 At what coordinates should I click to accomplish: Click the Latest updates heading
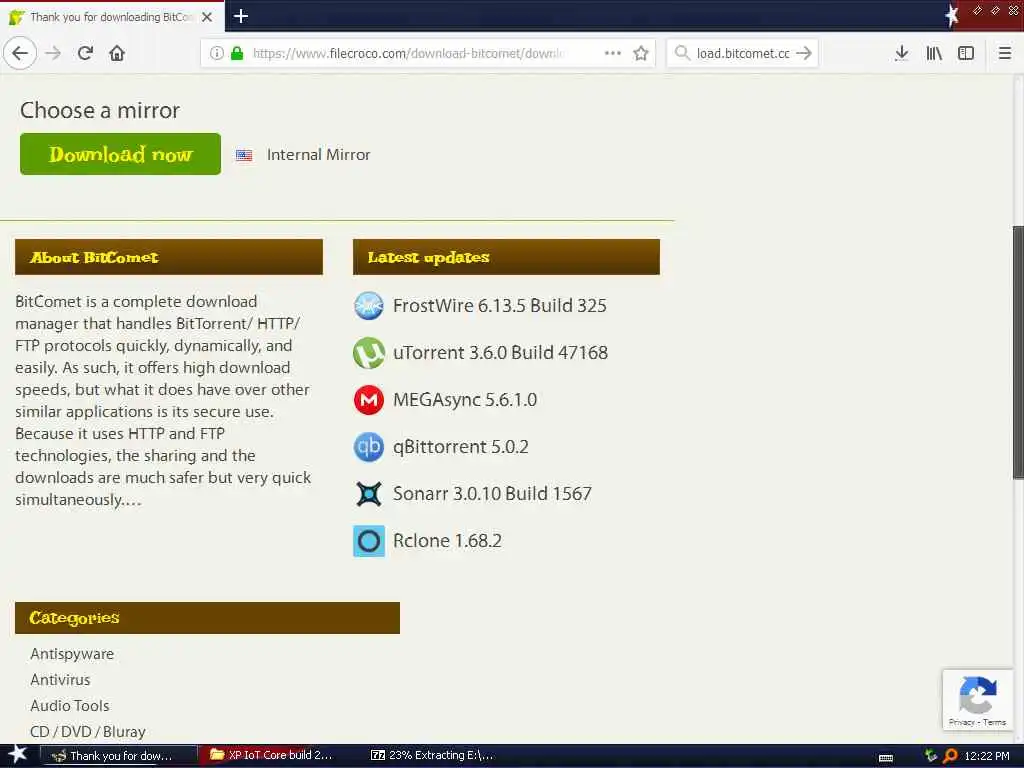(x=428, y=257)
